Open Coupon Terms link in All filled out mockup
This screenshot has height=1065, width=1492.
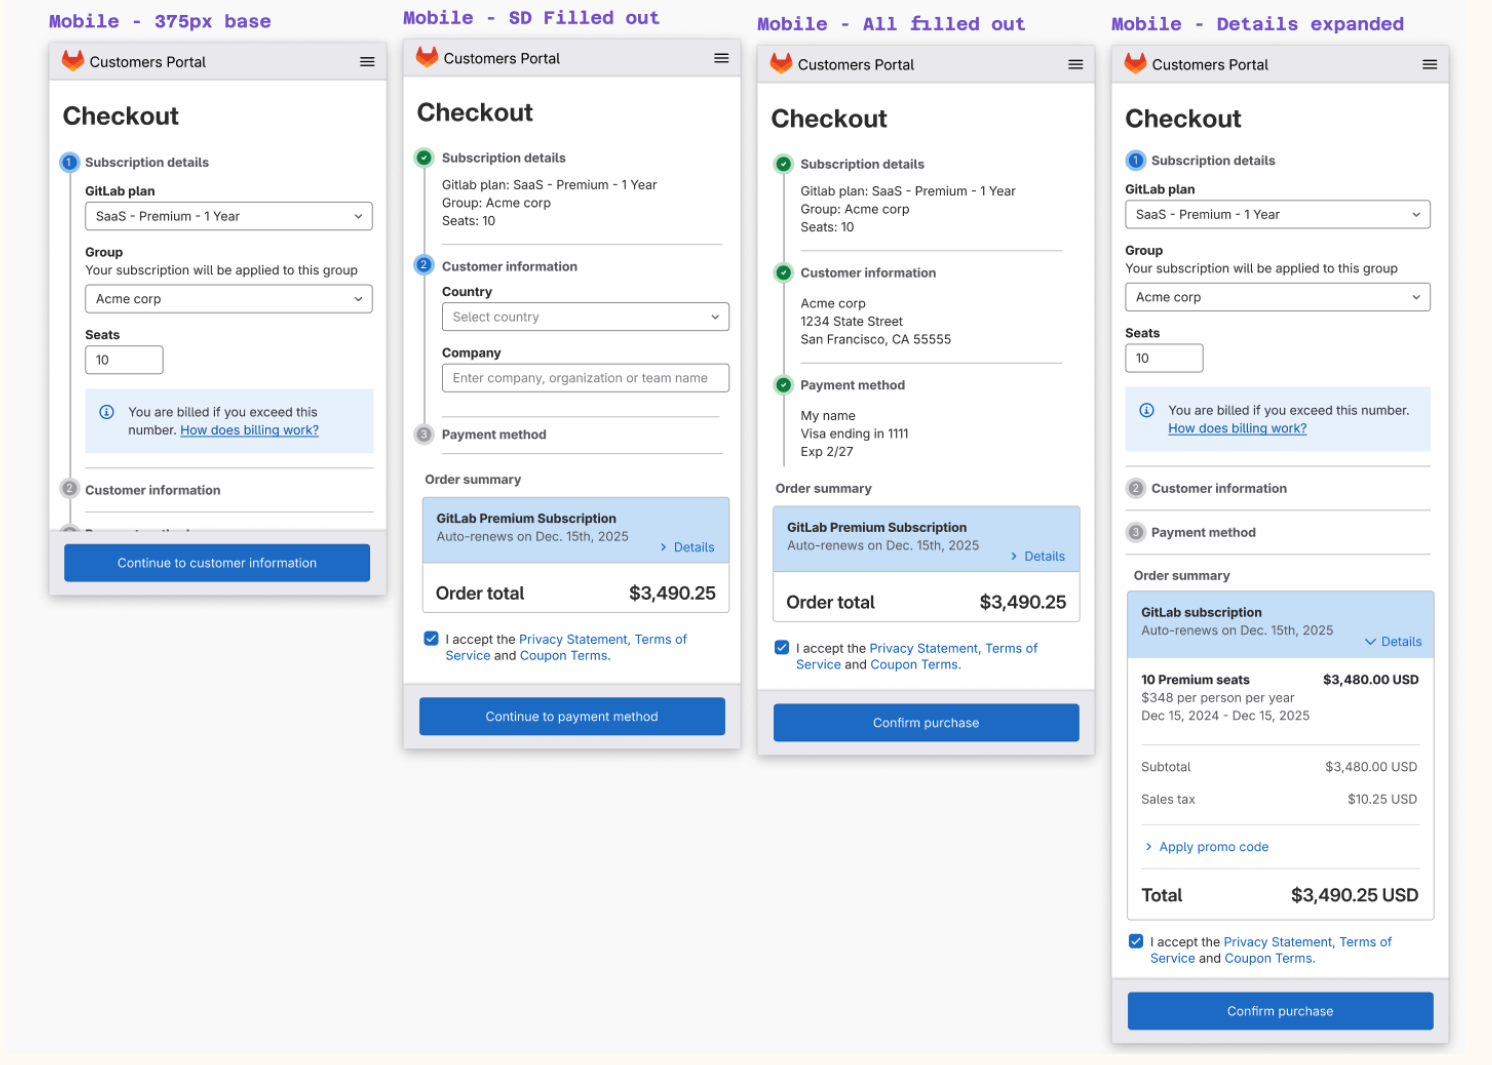[x=915, y=664]
